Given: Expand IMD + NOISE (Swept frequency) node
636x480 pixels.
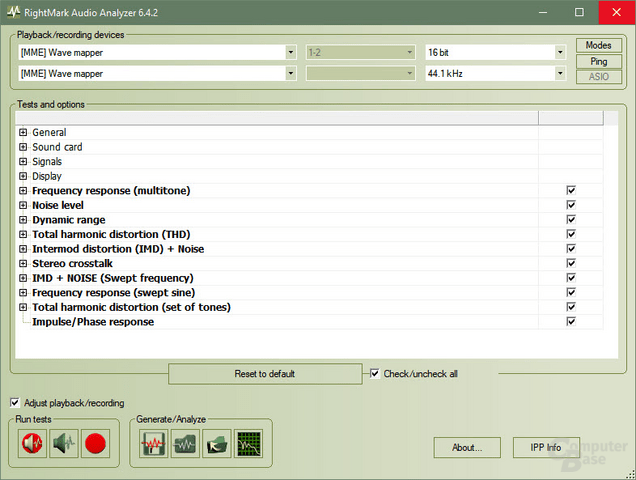Looking at the screenshot, I should (x=23, y=278).
